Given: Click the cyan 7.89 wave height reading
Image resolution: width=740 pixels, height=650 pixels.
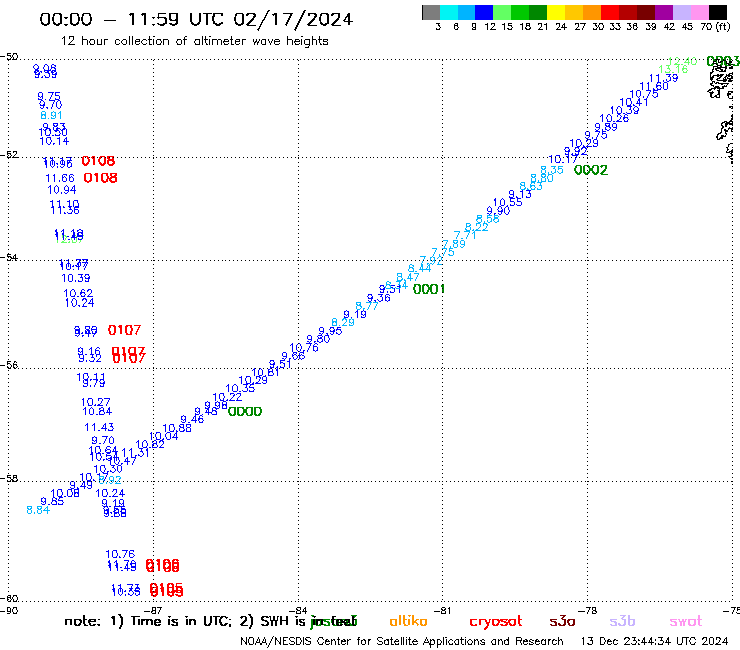Looking at the screenshot, I should coord(454,244).
